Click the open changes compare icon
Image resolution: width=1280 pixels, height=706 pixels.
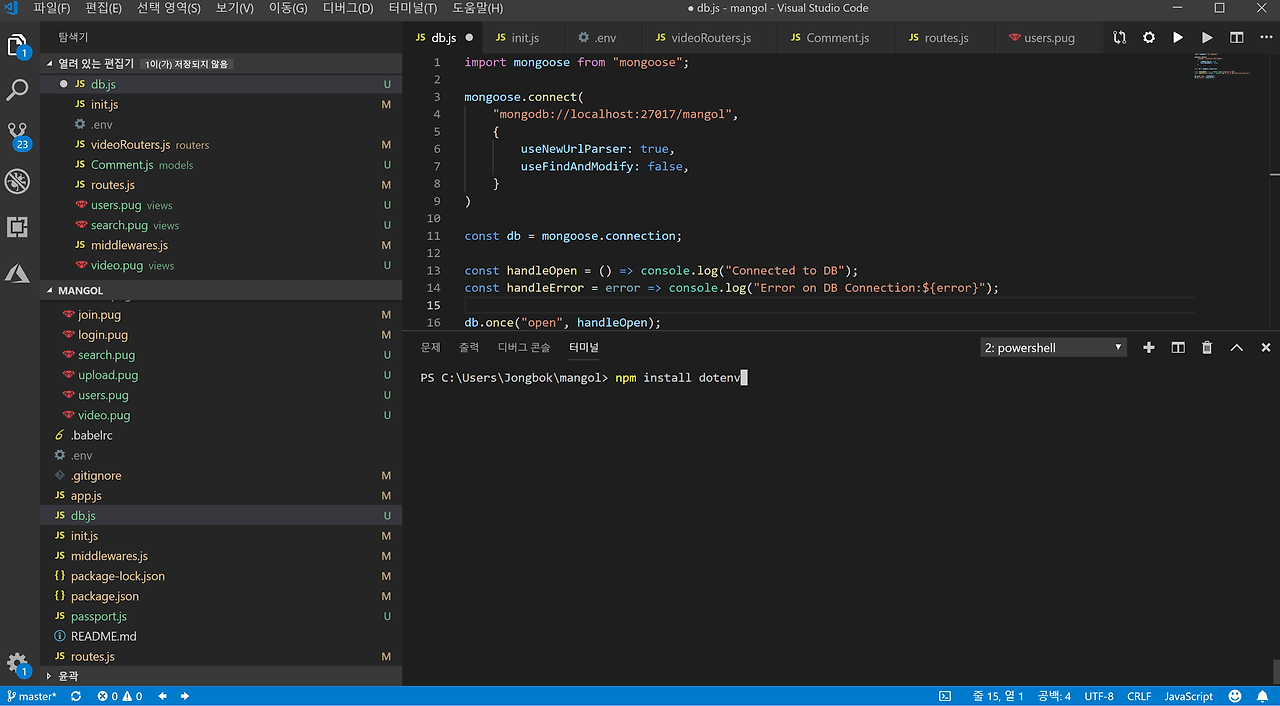1119,38
